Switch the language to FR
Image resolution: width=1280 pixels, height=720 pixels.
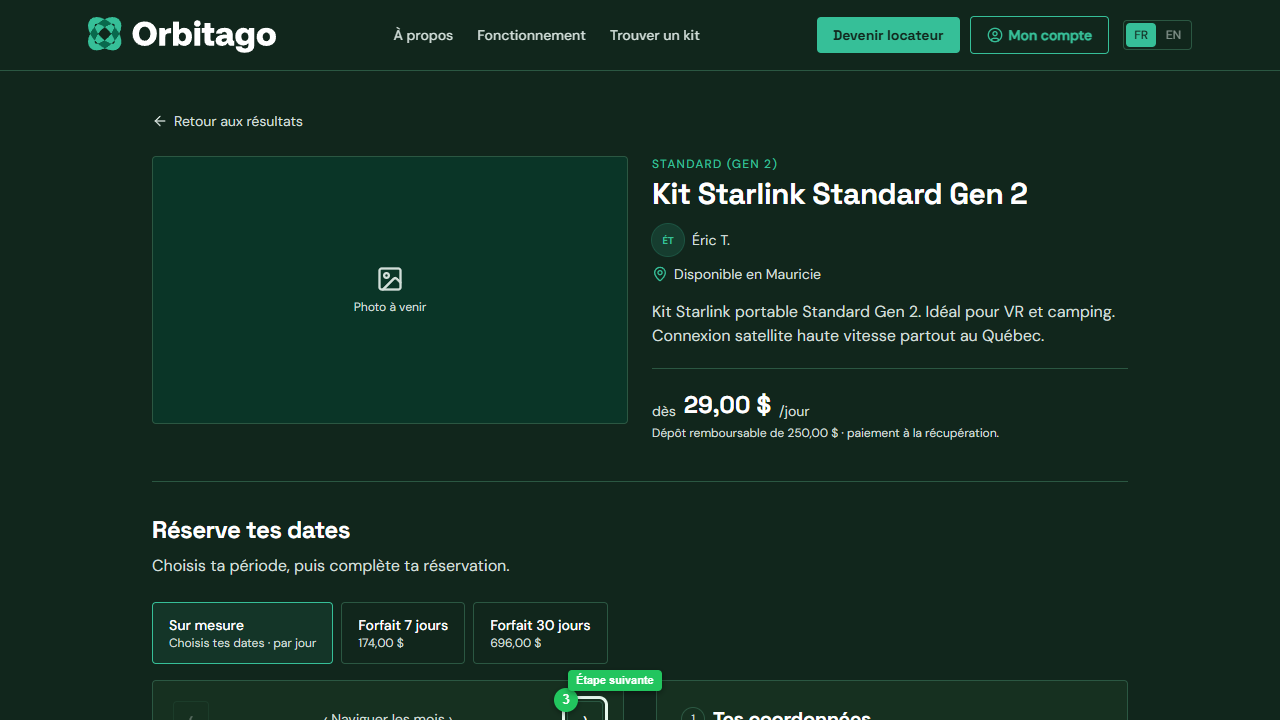1141,35
